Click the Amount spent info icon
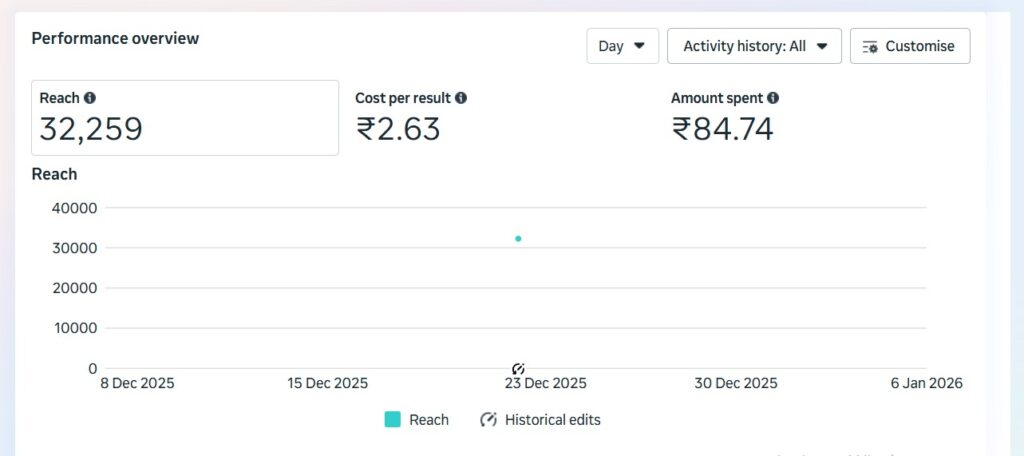The image size is (1024, 456). point(773,98)
